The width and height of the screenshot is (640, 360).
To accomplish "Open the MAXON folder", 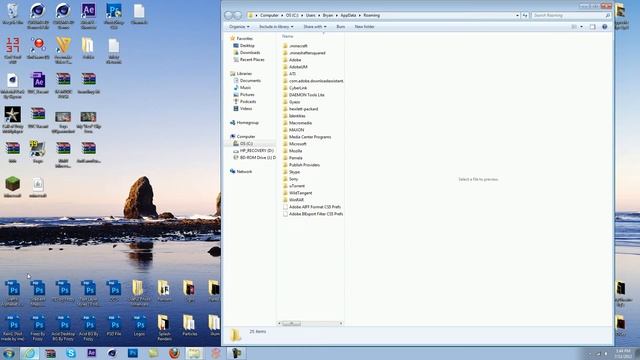I will (x=296, y=130).
